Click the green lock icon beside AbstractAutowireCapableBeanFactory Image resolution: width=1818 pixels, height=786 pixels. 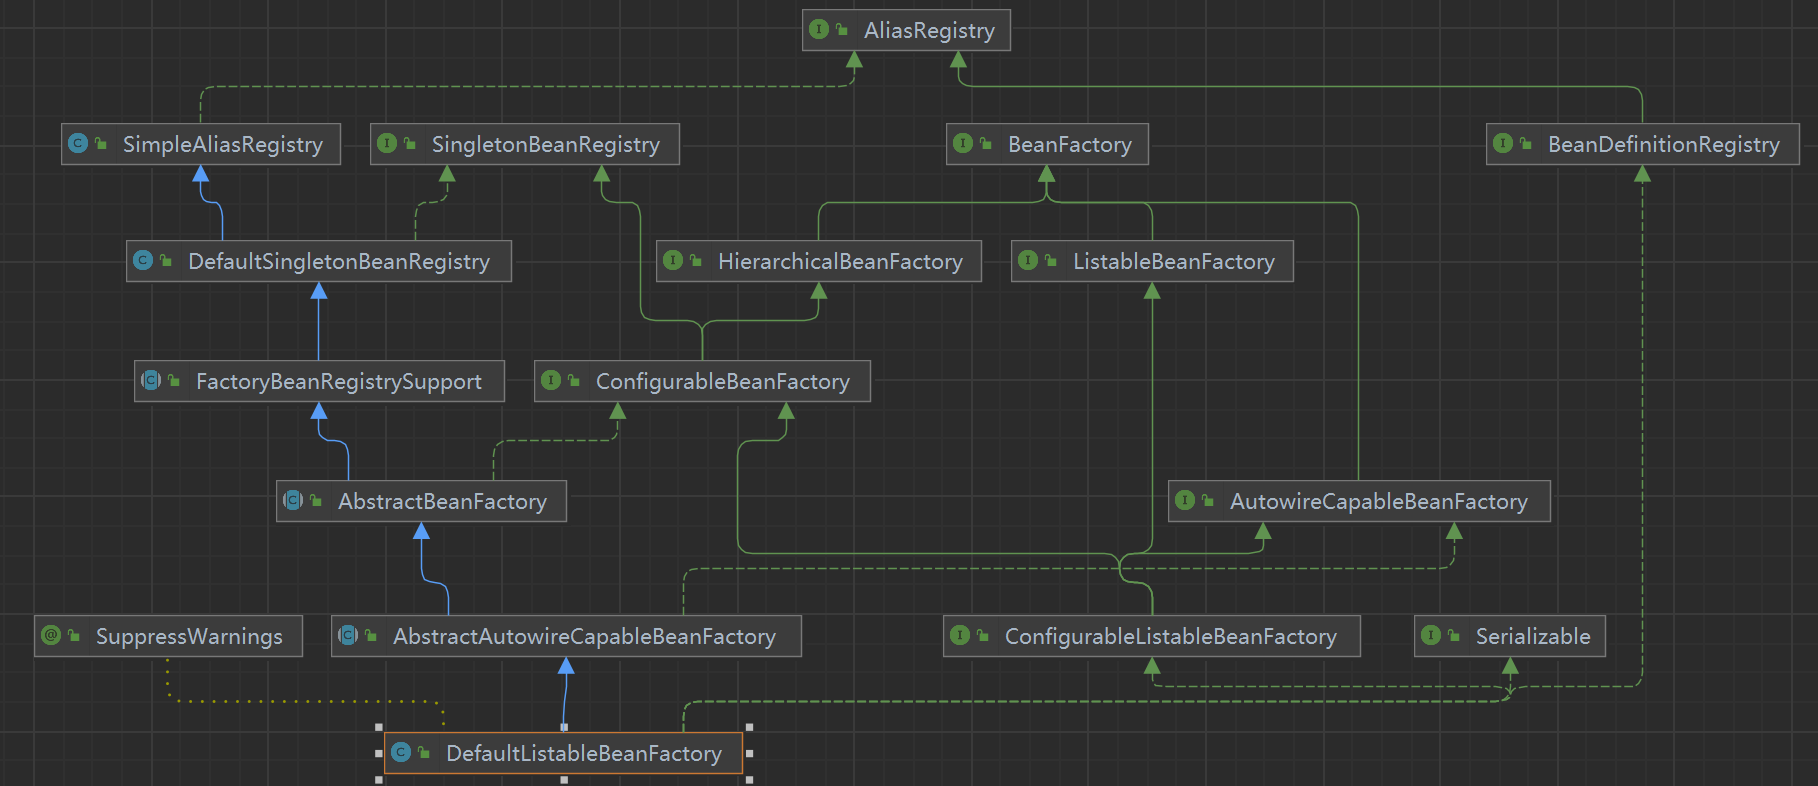click(x=371, y=636)
